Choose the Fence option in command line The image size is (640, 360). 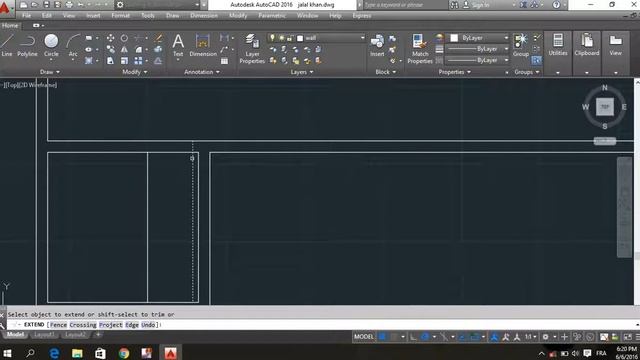58,325
